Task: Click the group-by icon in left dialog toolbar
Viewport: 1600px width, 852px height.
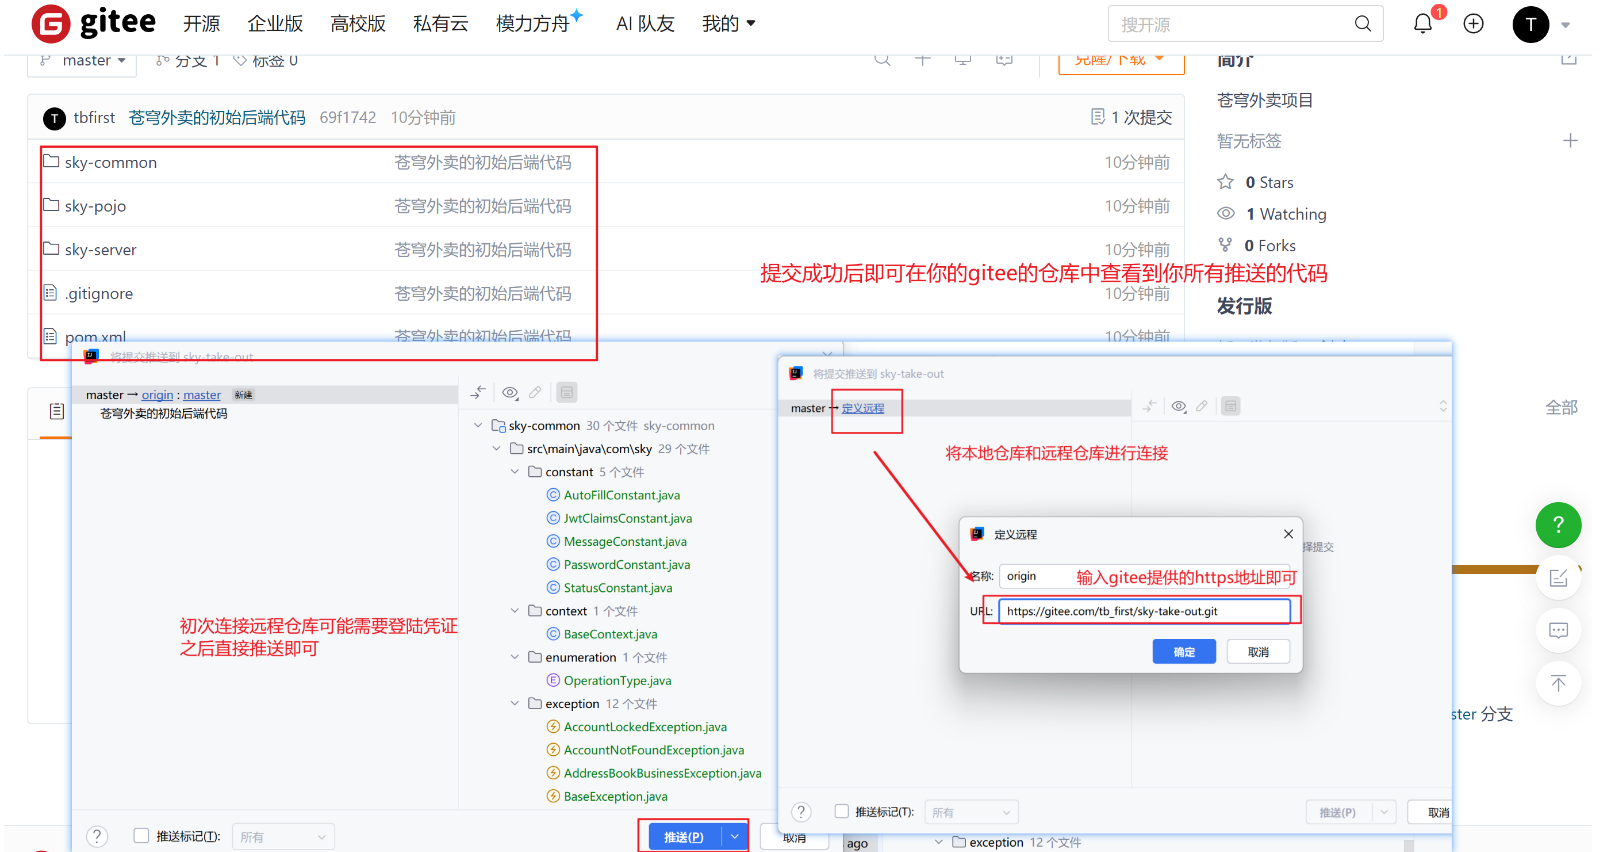Action: pos(566,393)
